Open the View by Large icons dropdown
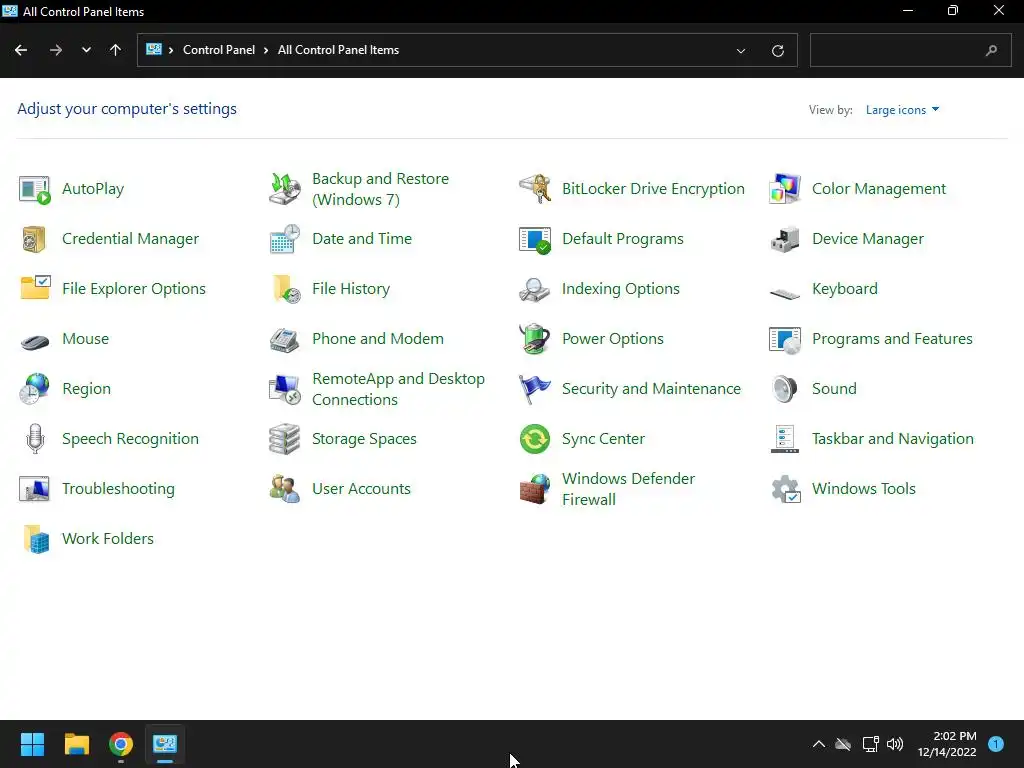 pyautogui.click(x=903, y=110)
